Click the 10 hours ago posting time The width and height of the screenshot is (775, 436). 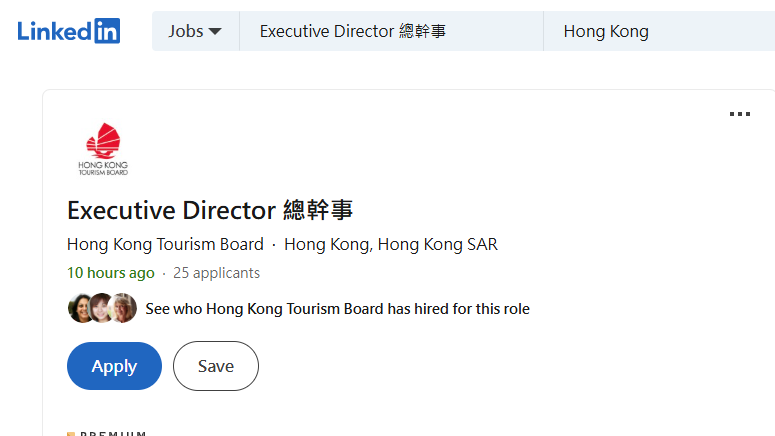110,273
